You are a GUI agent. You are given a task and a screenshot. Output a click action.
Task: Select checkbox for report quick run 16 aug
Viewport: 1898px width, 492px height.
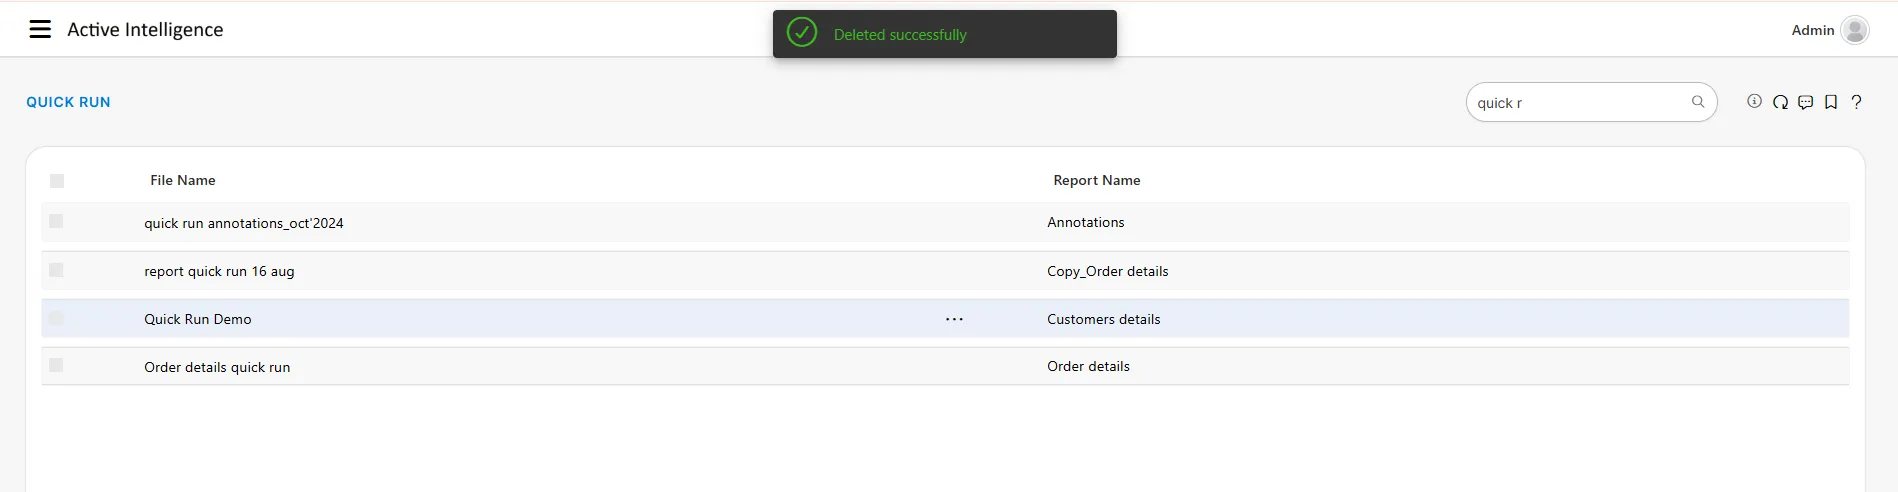click(56, 270)
